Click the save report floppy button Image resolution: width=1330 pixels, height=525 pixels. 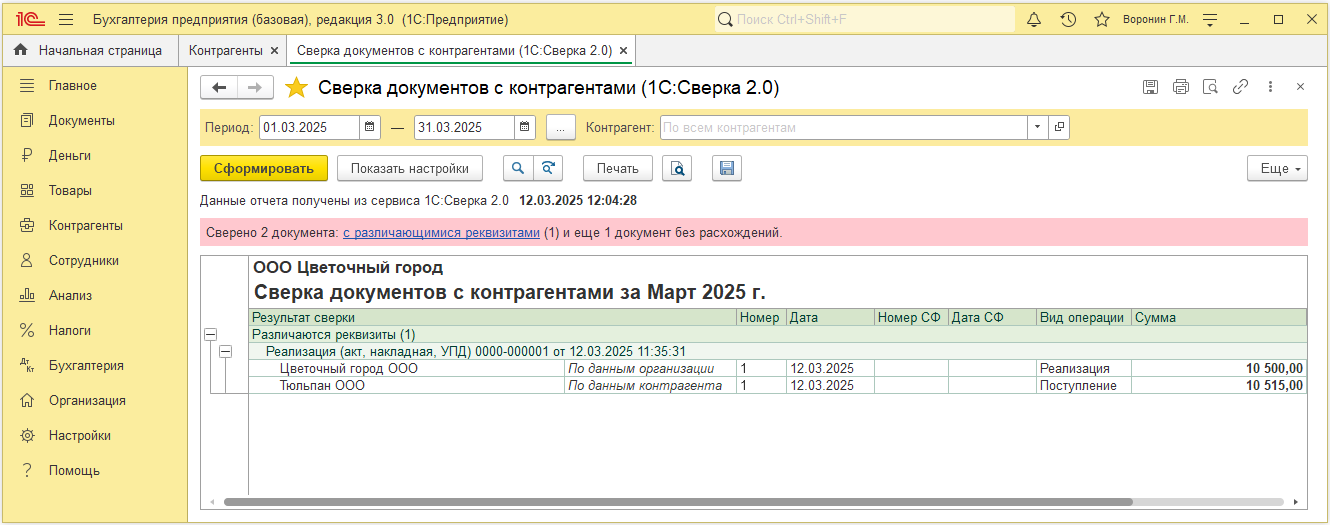point(727,169)
